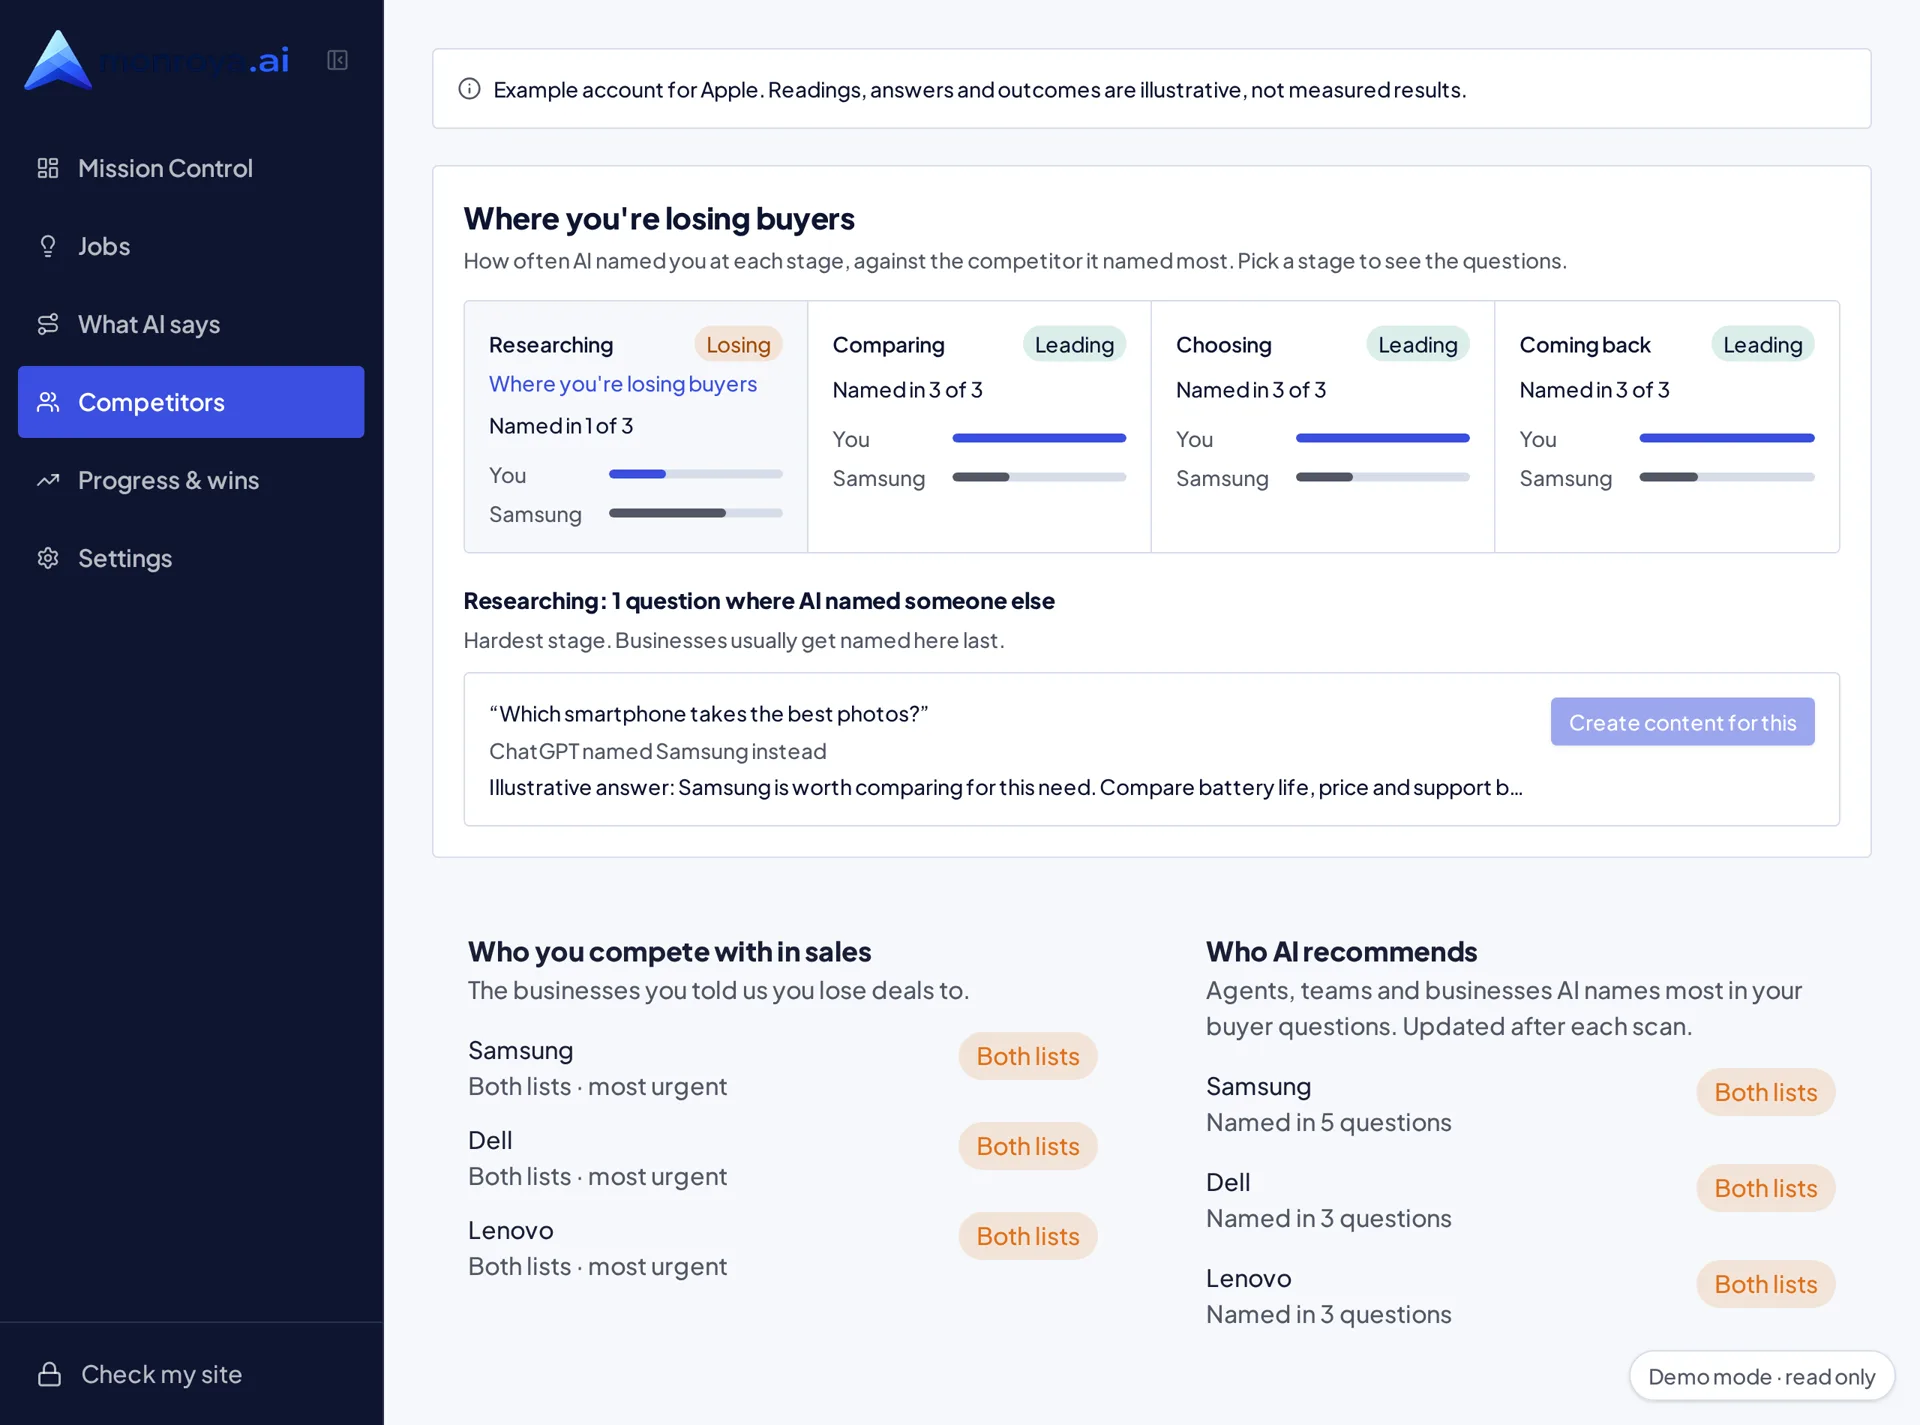1920x1425 pixels.
Task: Open the What AI says section
Action: coord(191,324)
